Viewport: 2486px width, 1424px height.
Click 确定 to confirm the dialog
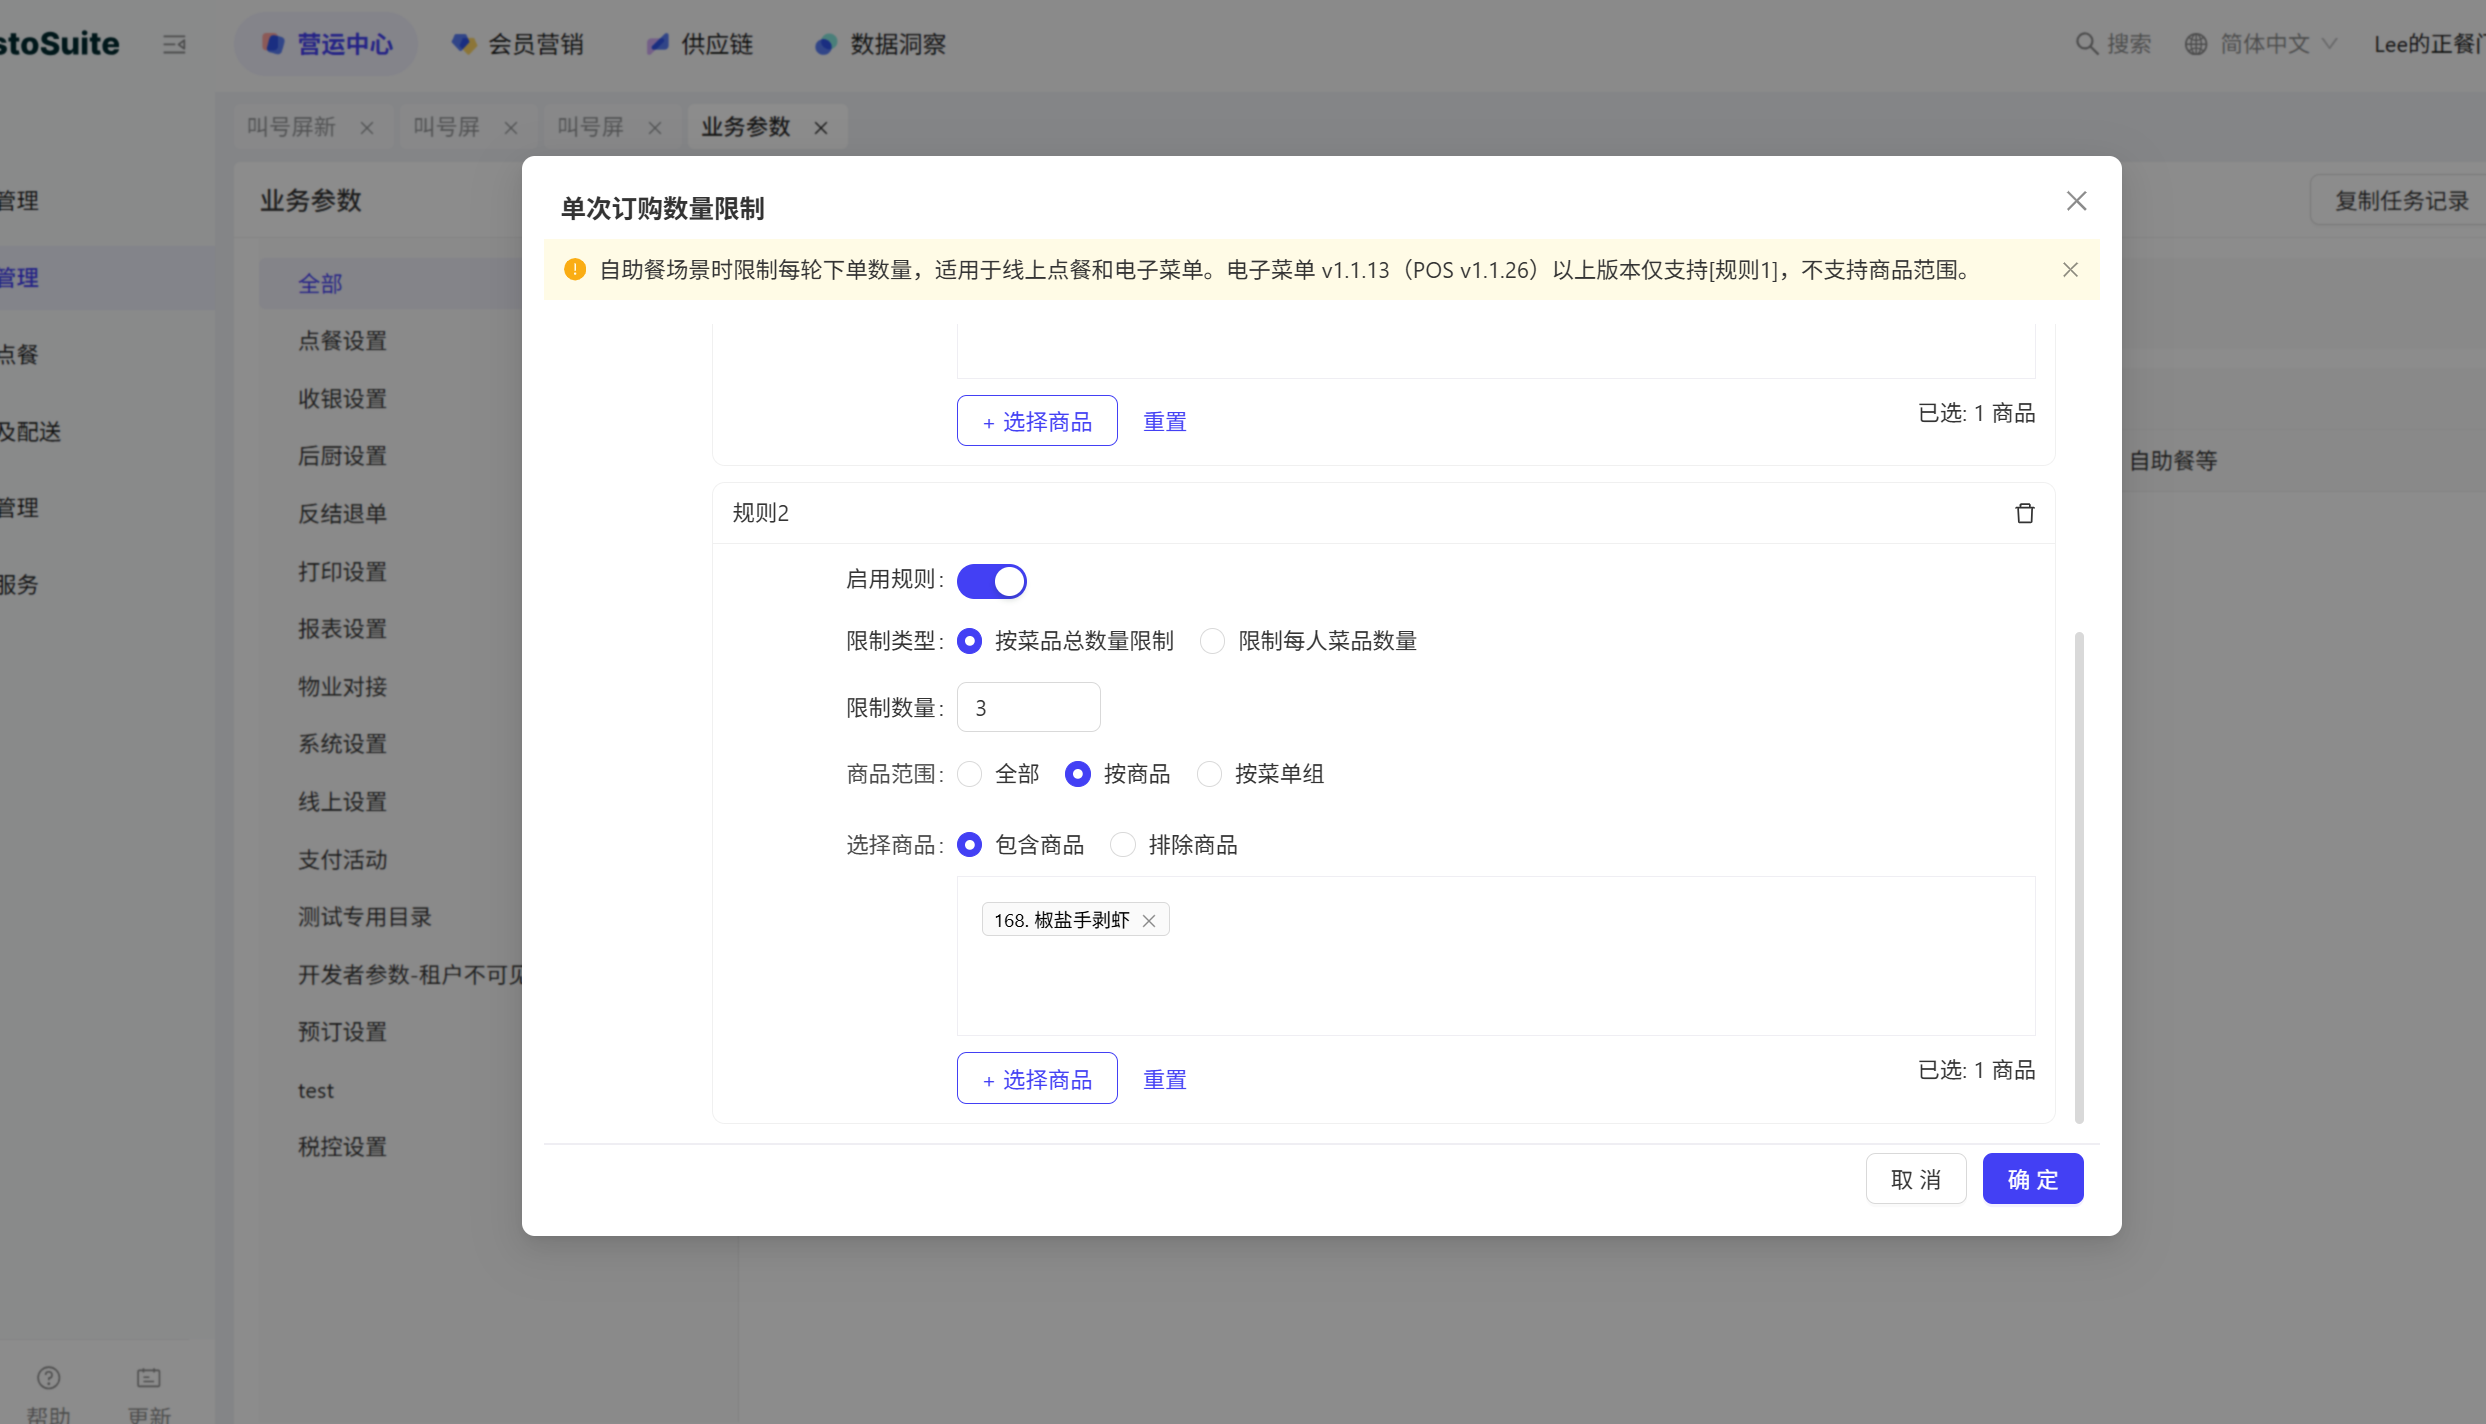pyautogui.click(x=2032, y=1179)
